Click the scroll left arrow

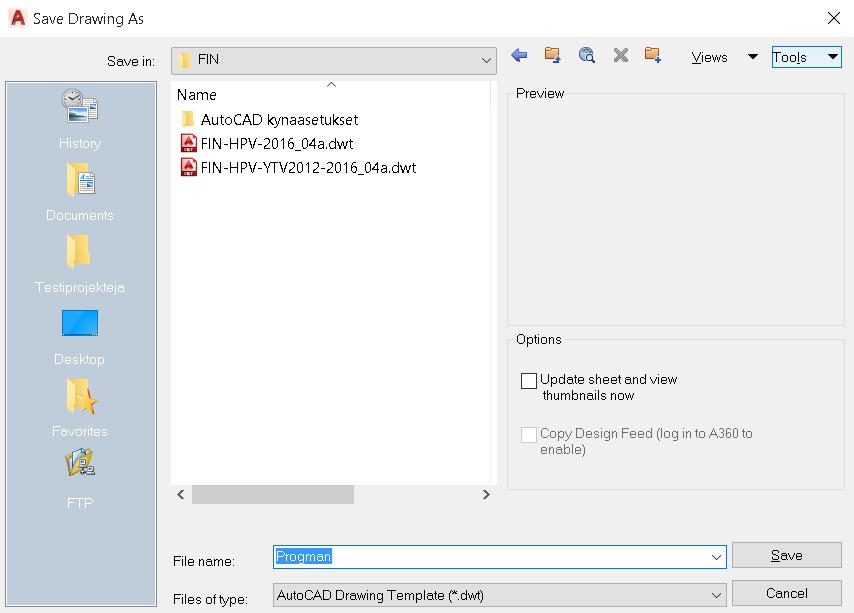click(181, 494)
